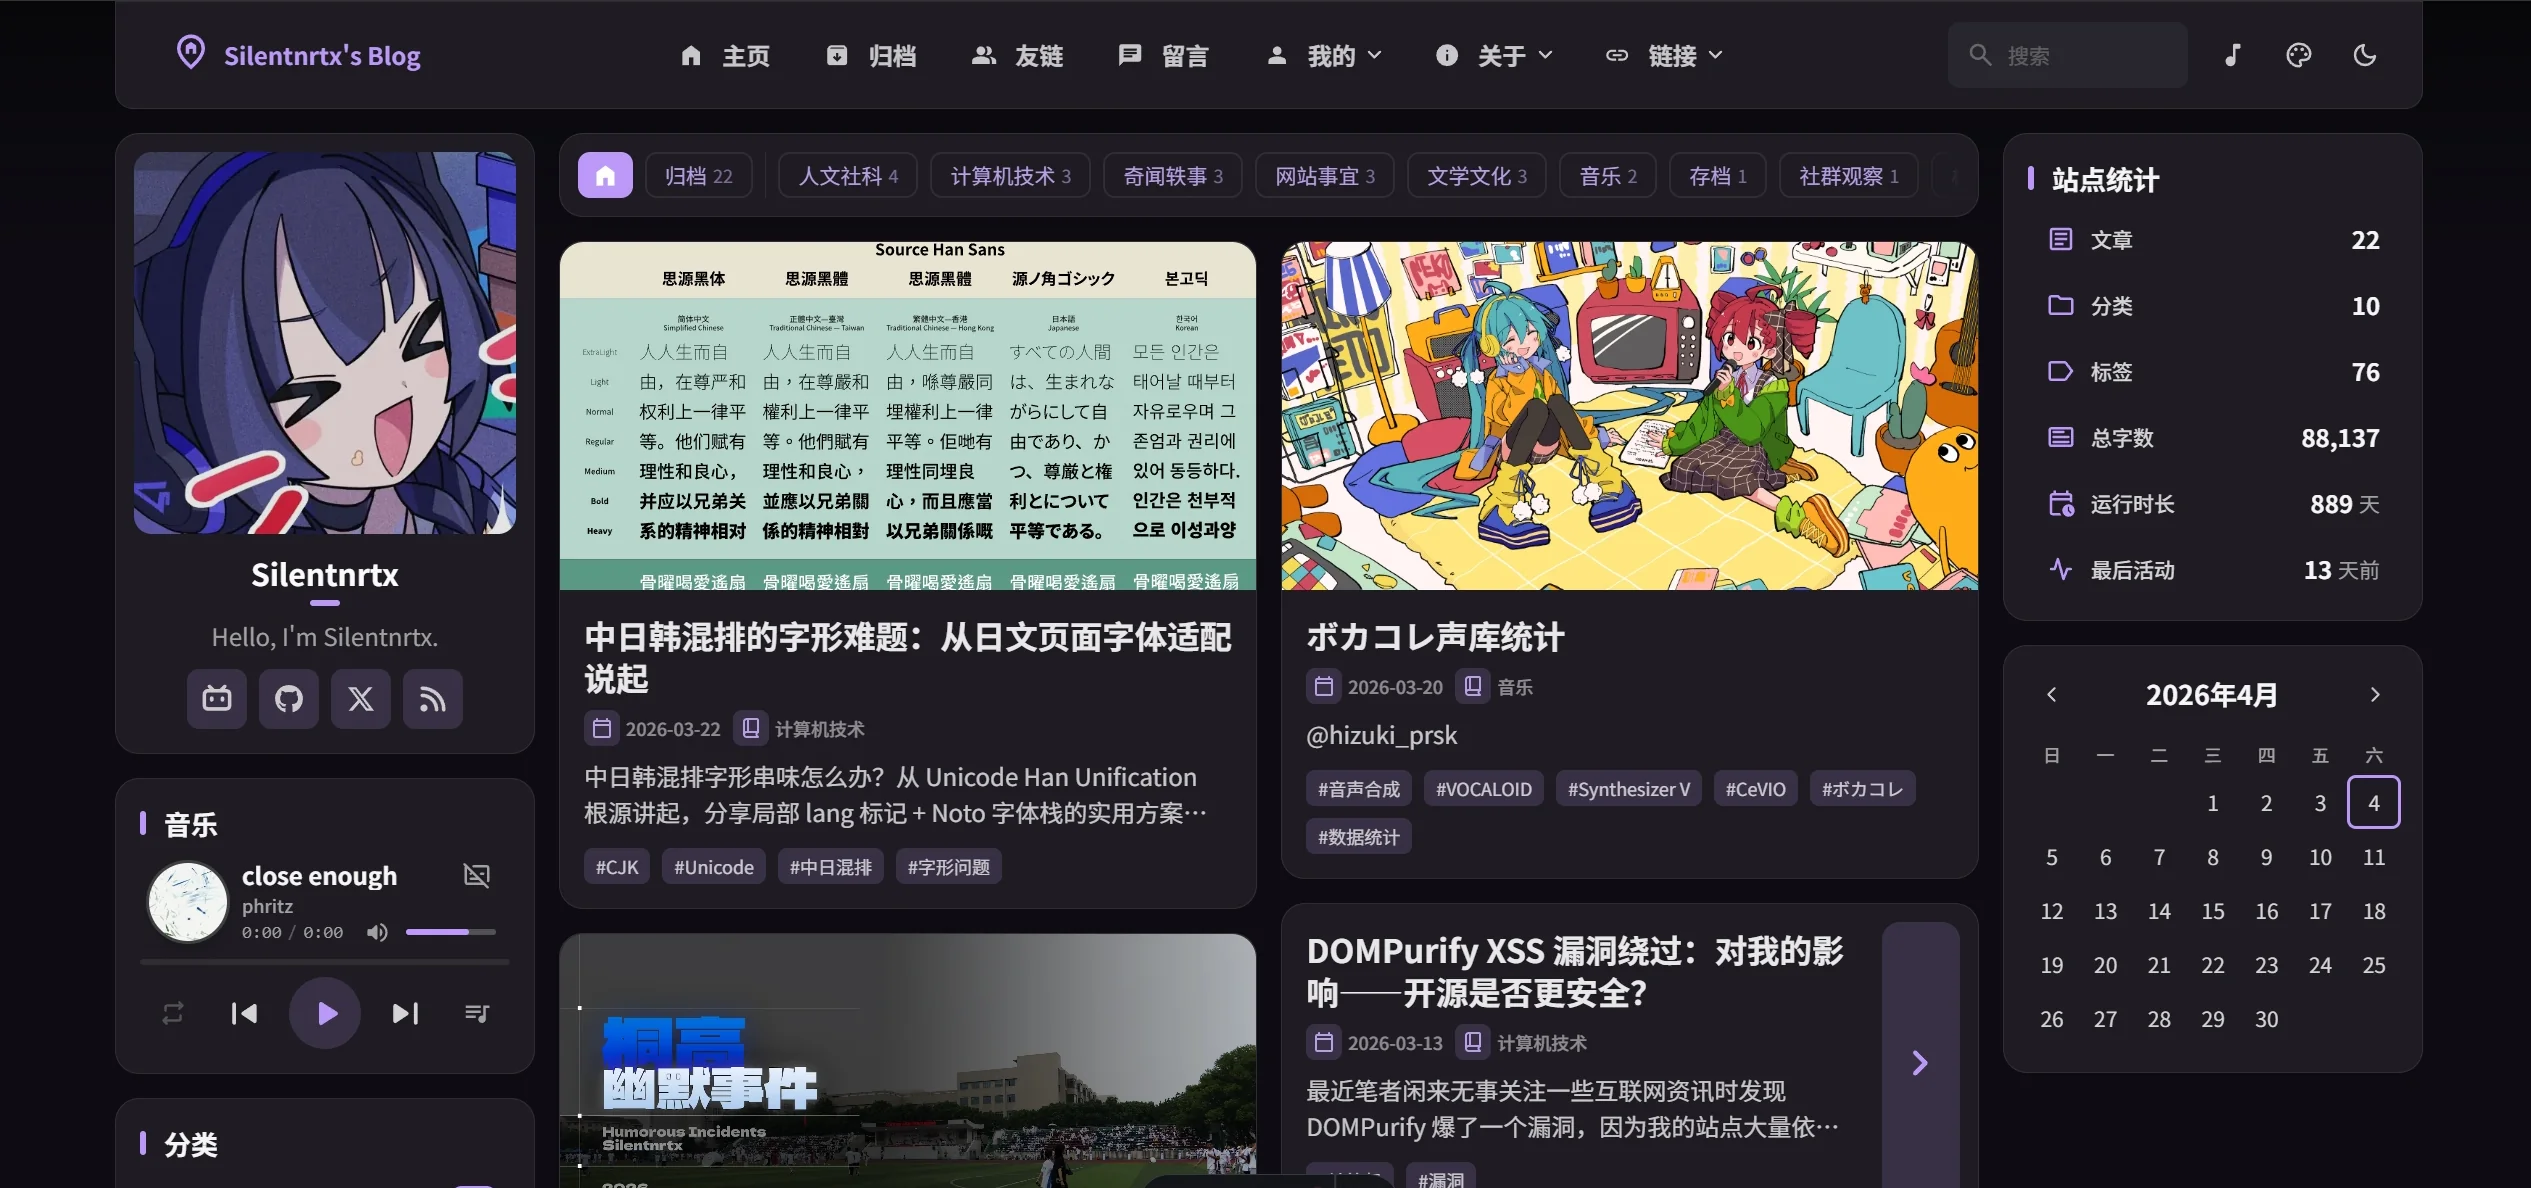Open the GitHub profile icon
This screenshot has height=1188, width=2531.
tap(289, 698)
